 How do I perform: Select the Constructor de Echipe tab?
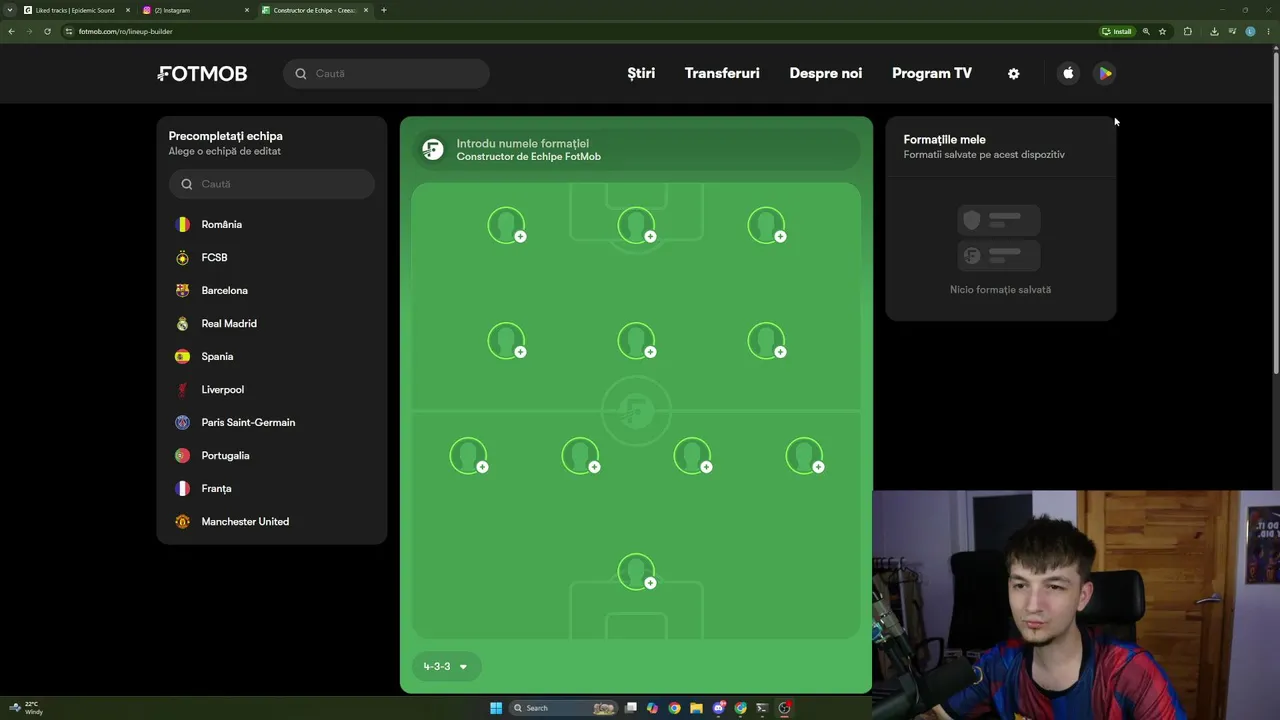[316, 10]
